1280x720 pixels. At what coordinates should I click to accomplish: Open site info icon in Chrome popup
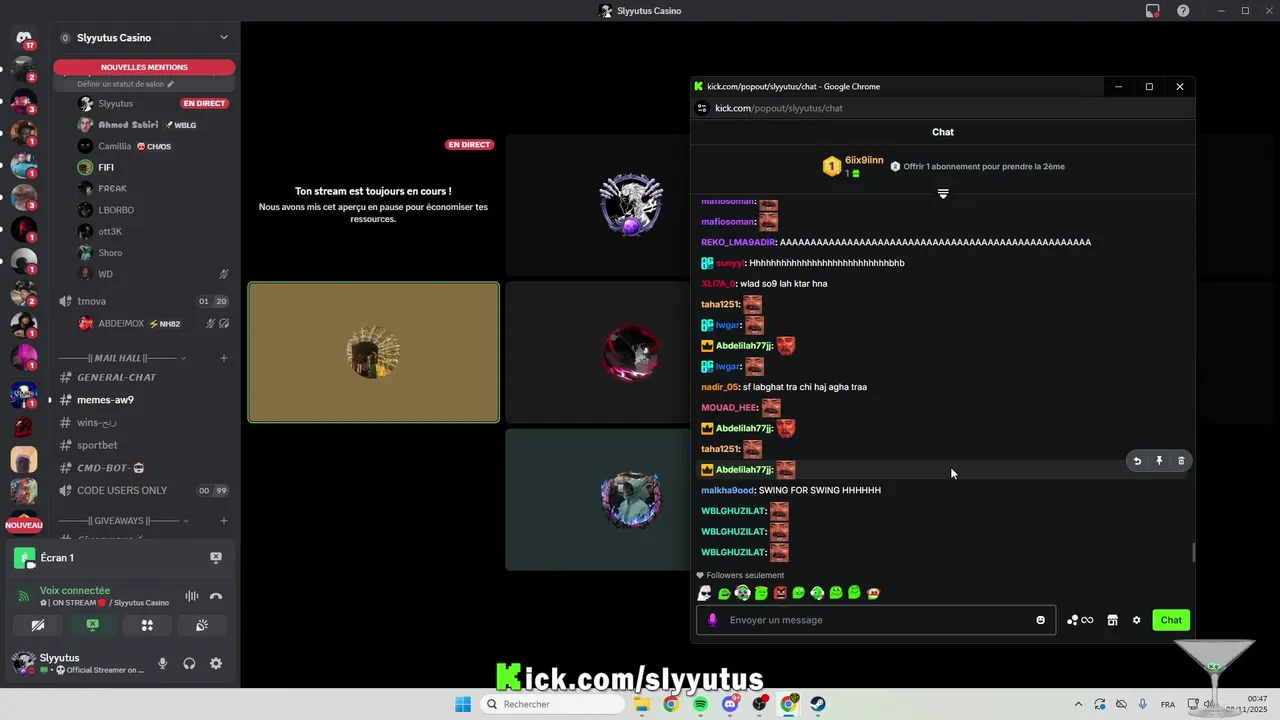pyautogui.click(x=702, y=108)
